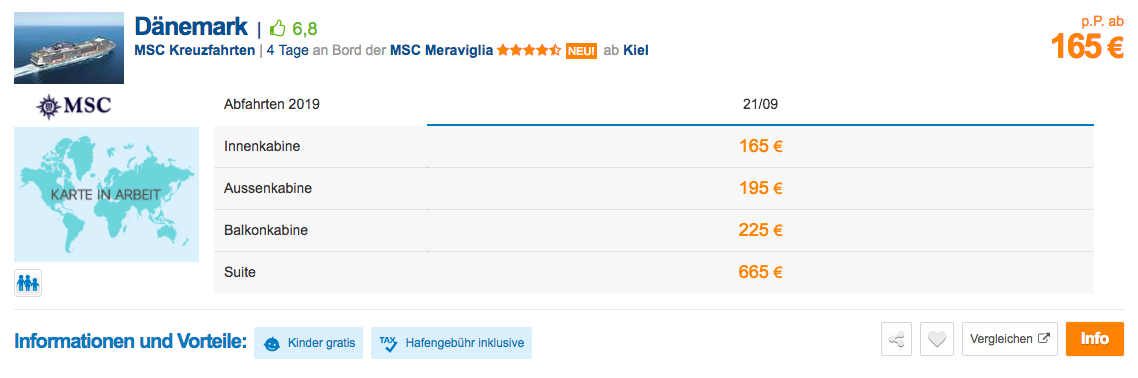Click the star rating of MSC Meraviglia
This screenshot has width=1138, height=378.
tap(529, 51)
